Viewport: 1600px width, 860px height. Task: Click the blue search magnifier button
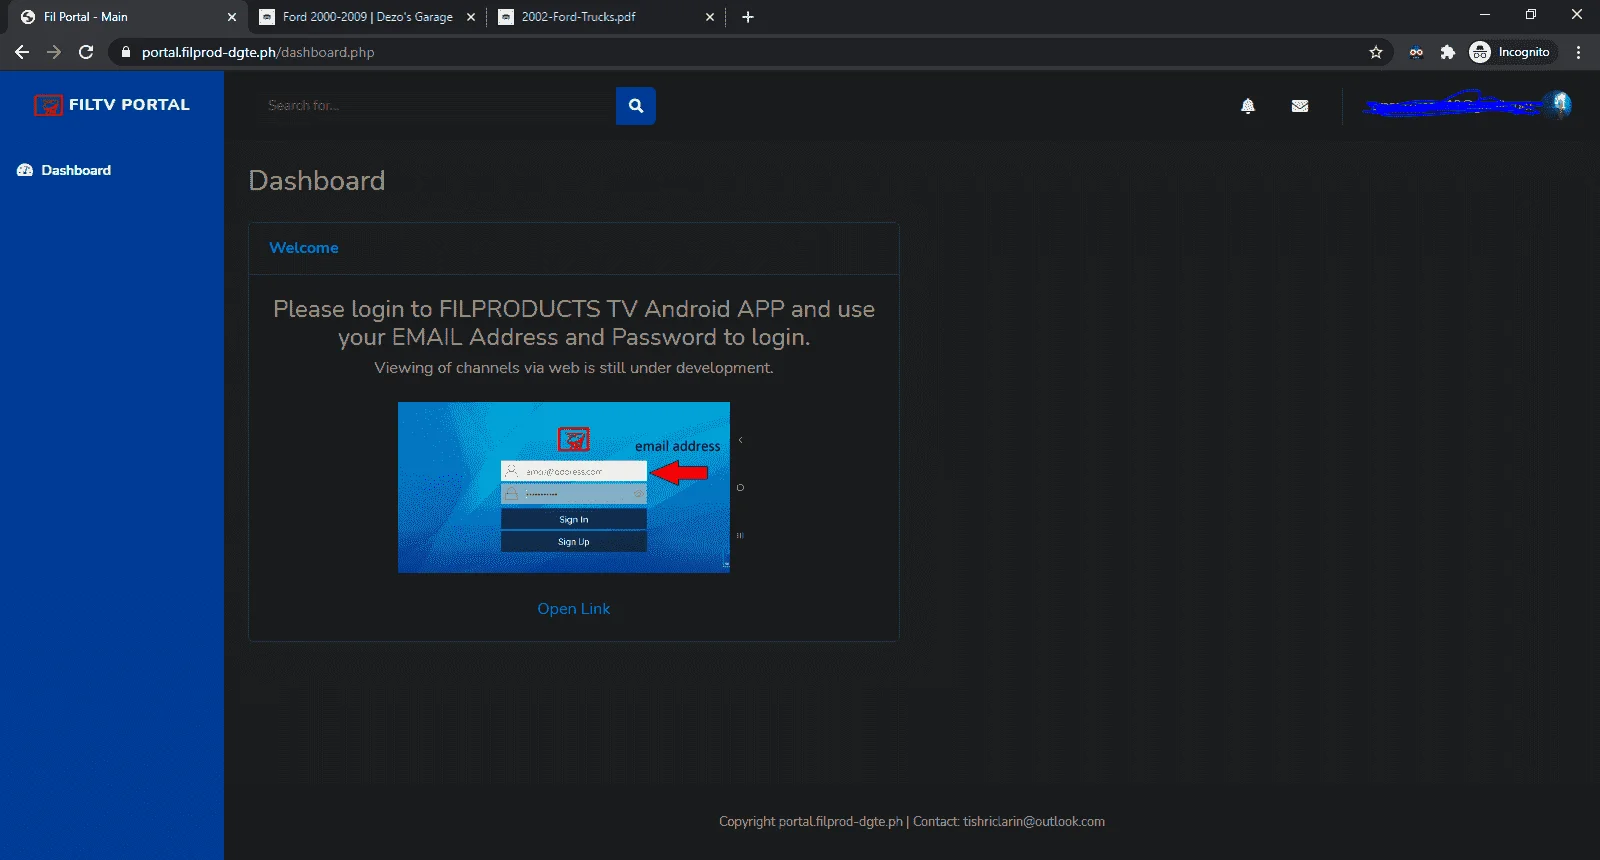point(636,106)
